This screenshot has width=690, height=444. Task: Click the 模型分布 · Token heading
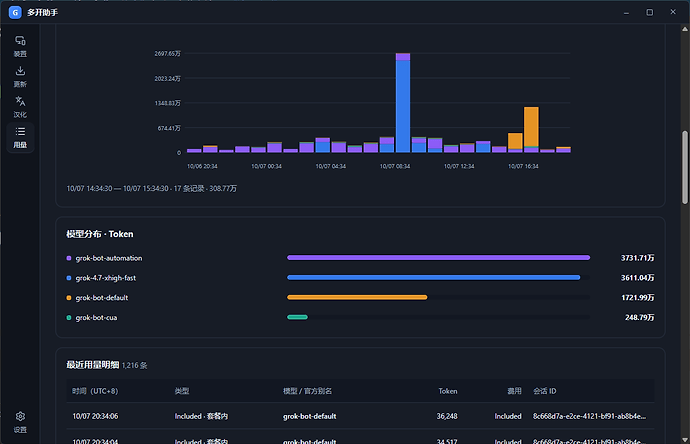pos(99,234)
